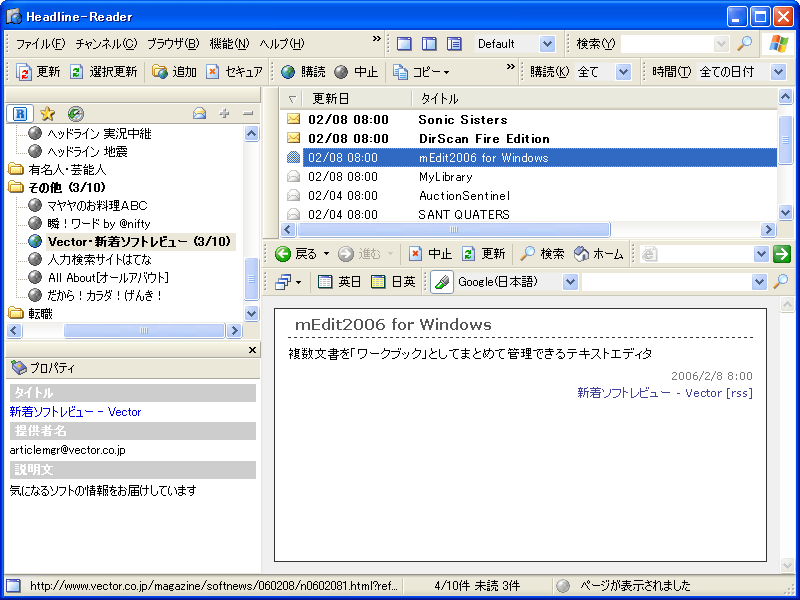Viewport: 800px width, 600px height.
Task: Open the Default layout dropdown
Action: pos(547,44)
